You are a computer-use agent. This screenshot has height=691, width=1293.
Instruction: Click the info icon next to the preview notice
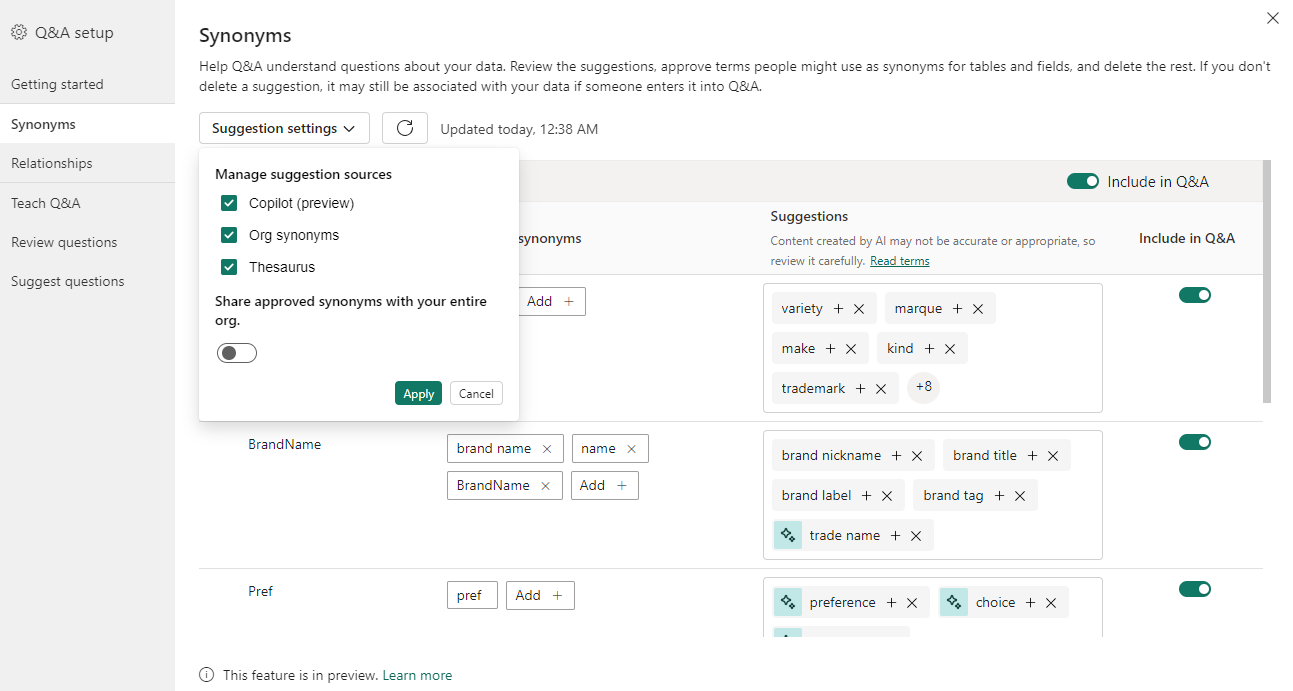pos(206,675)
